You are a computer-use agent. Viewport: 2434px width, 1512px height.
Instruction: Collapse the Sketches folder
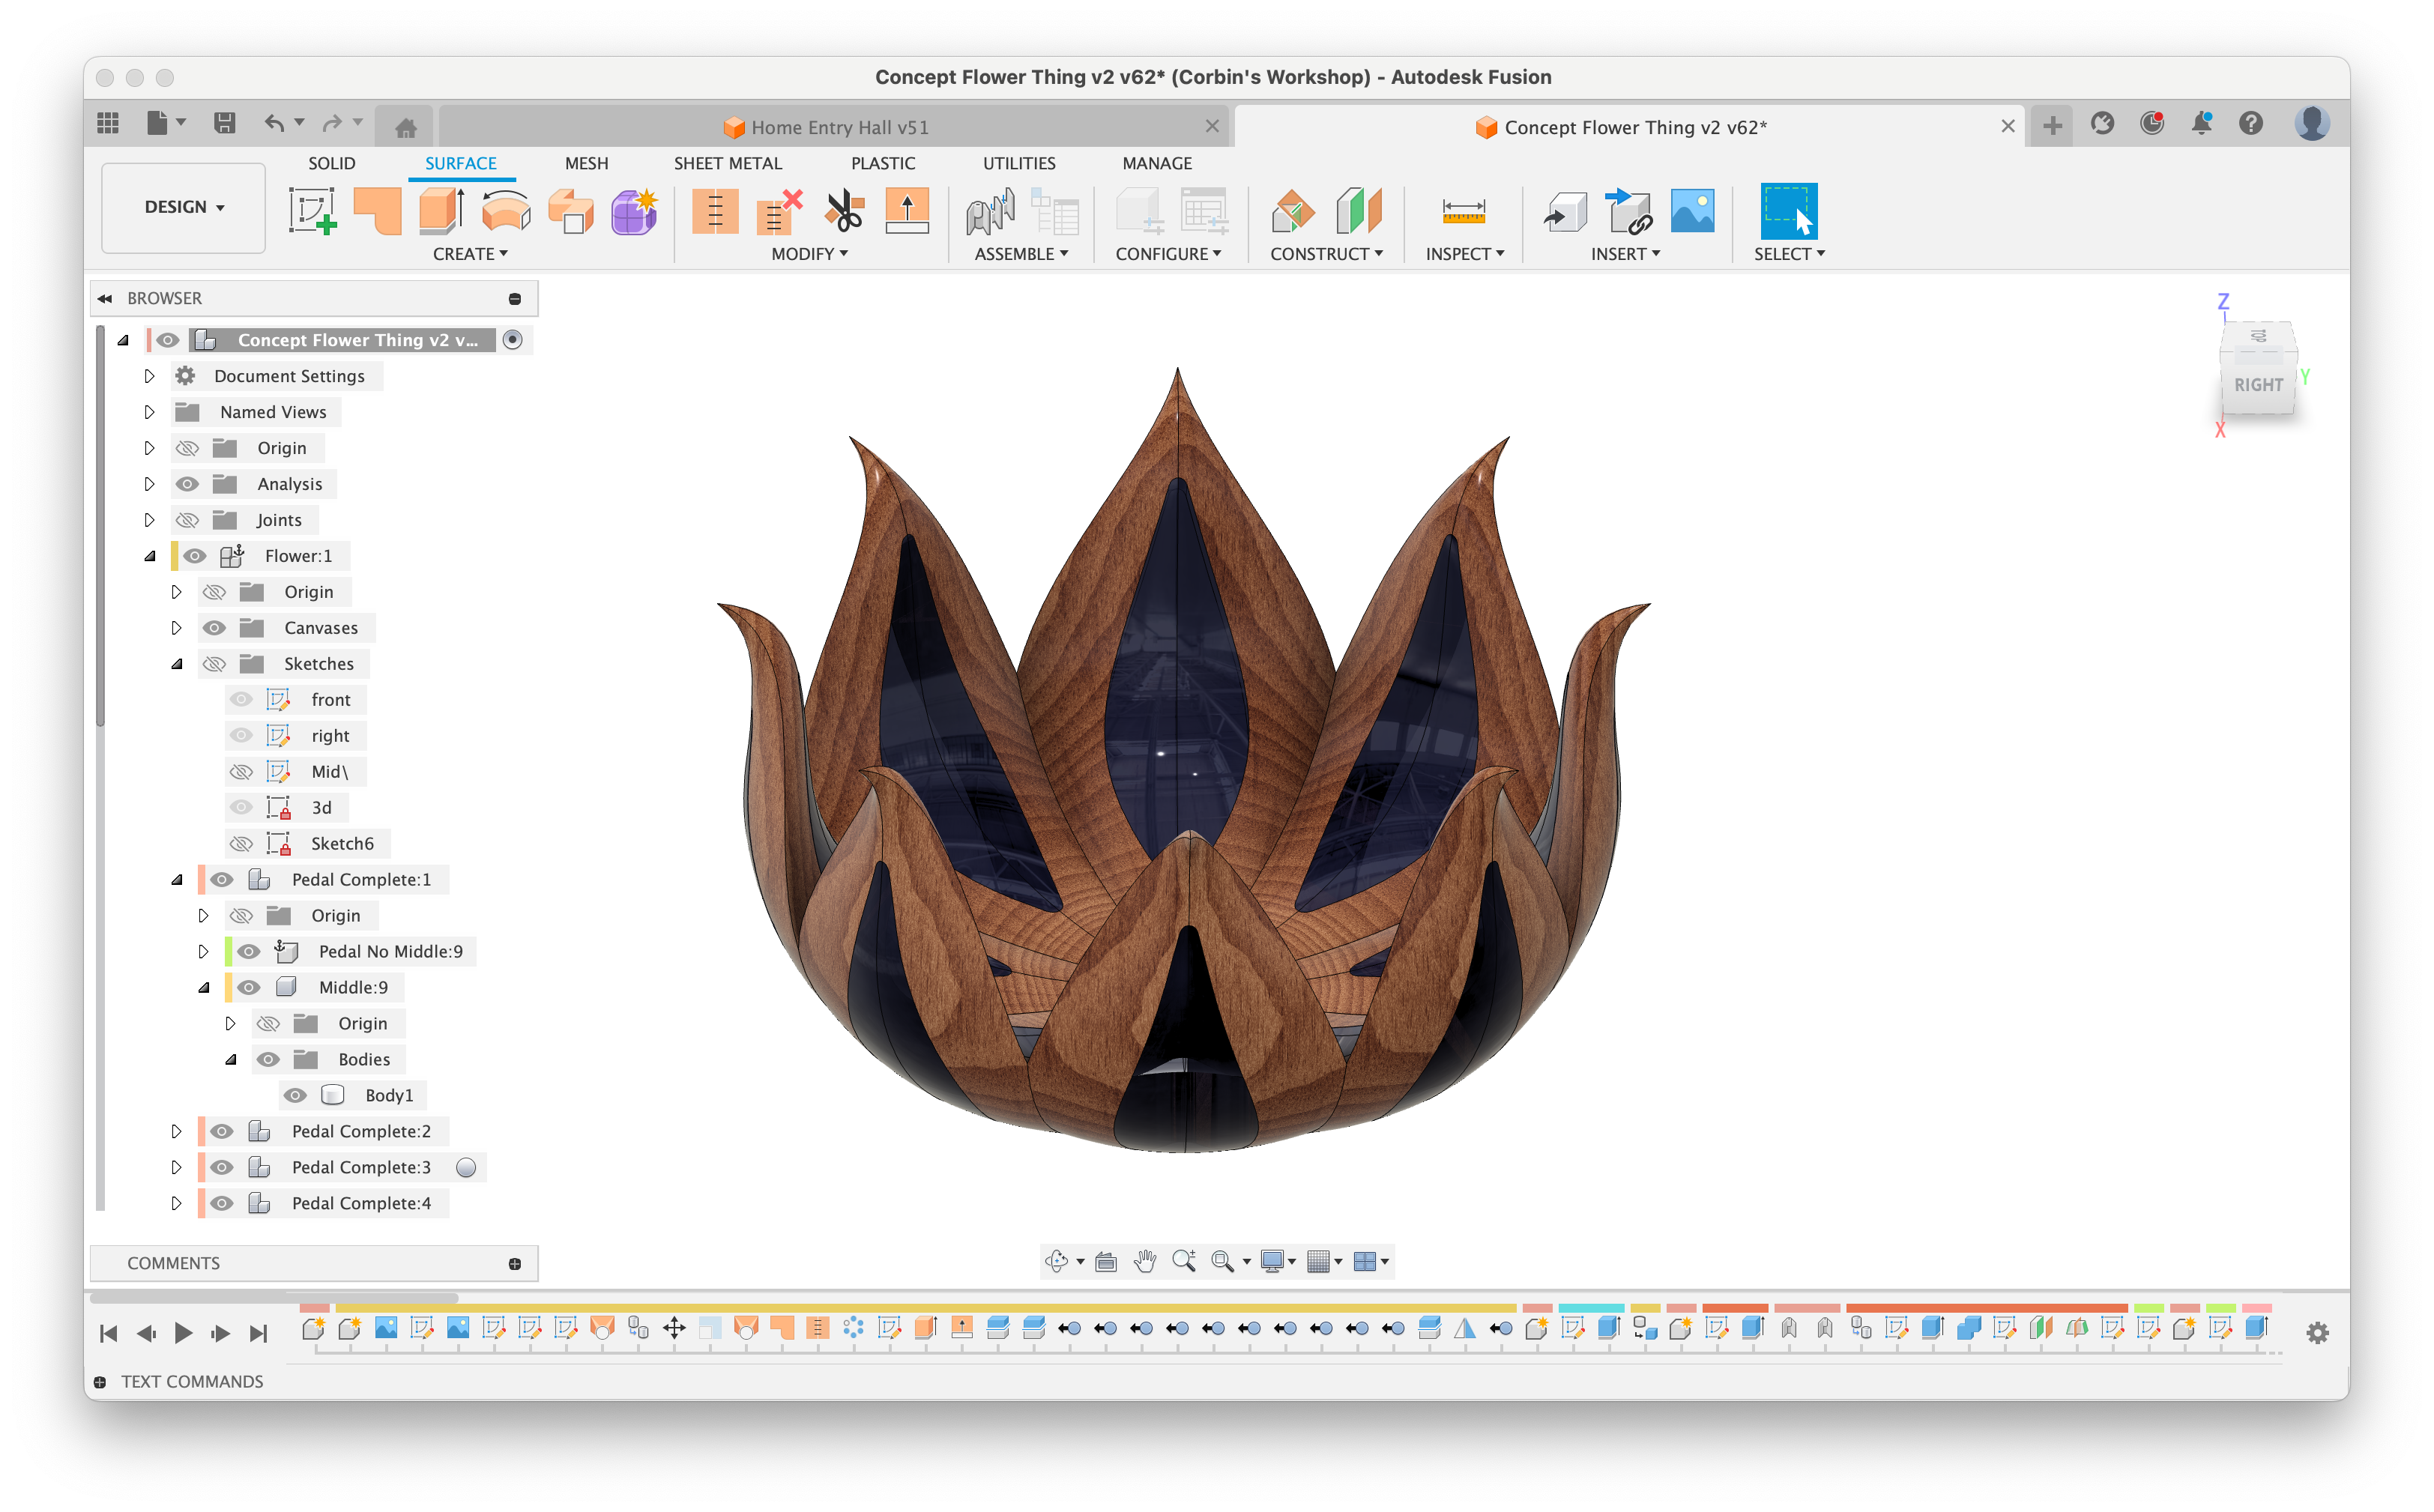[x=177, y=664]
